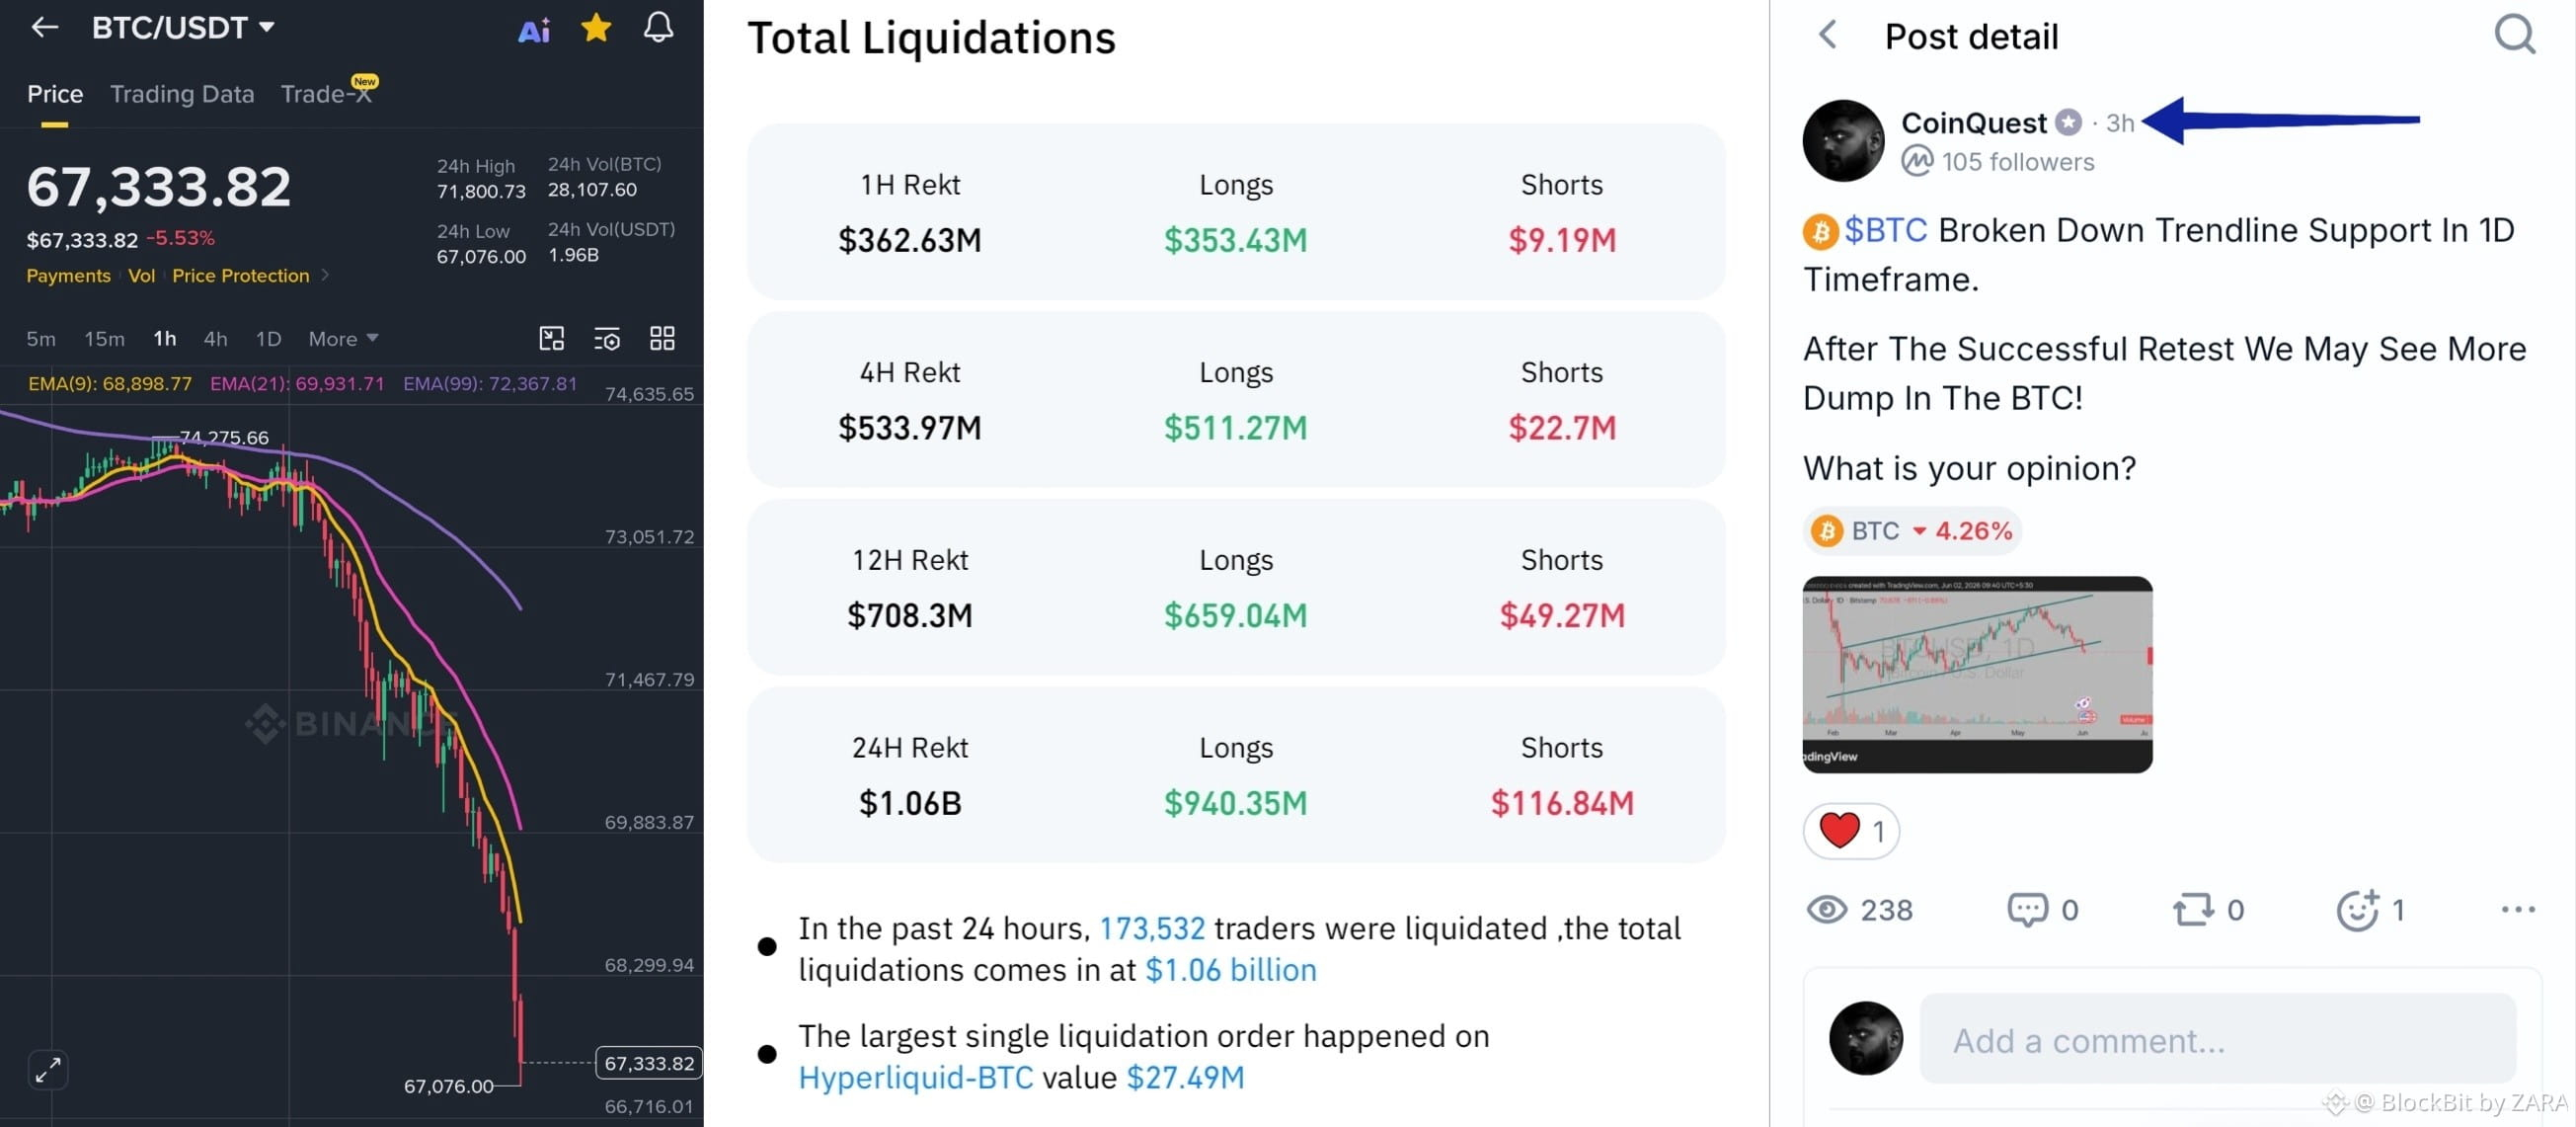Select the 4h timeframe

[x=215, y=339]
